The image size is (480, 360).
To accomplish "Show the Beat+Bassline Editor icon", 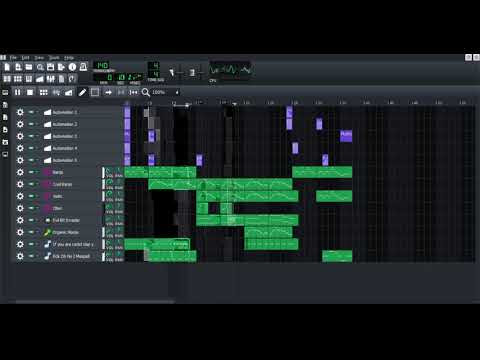I will [x=18, y=79].
